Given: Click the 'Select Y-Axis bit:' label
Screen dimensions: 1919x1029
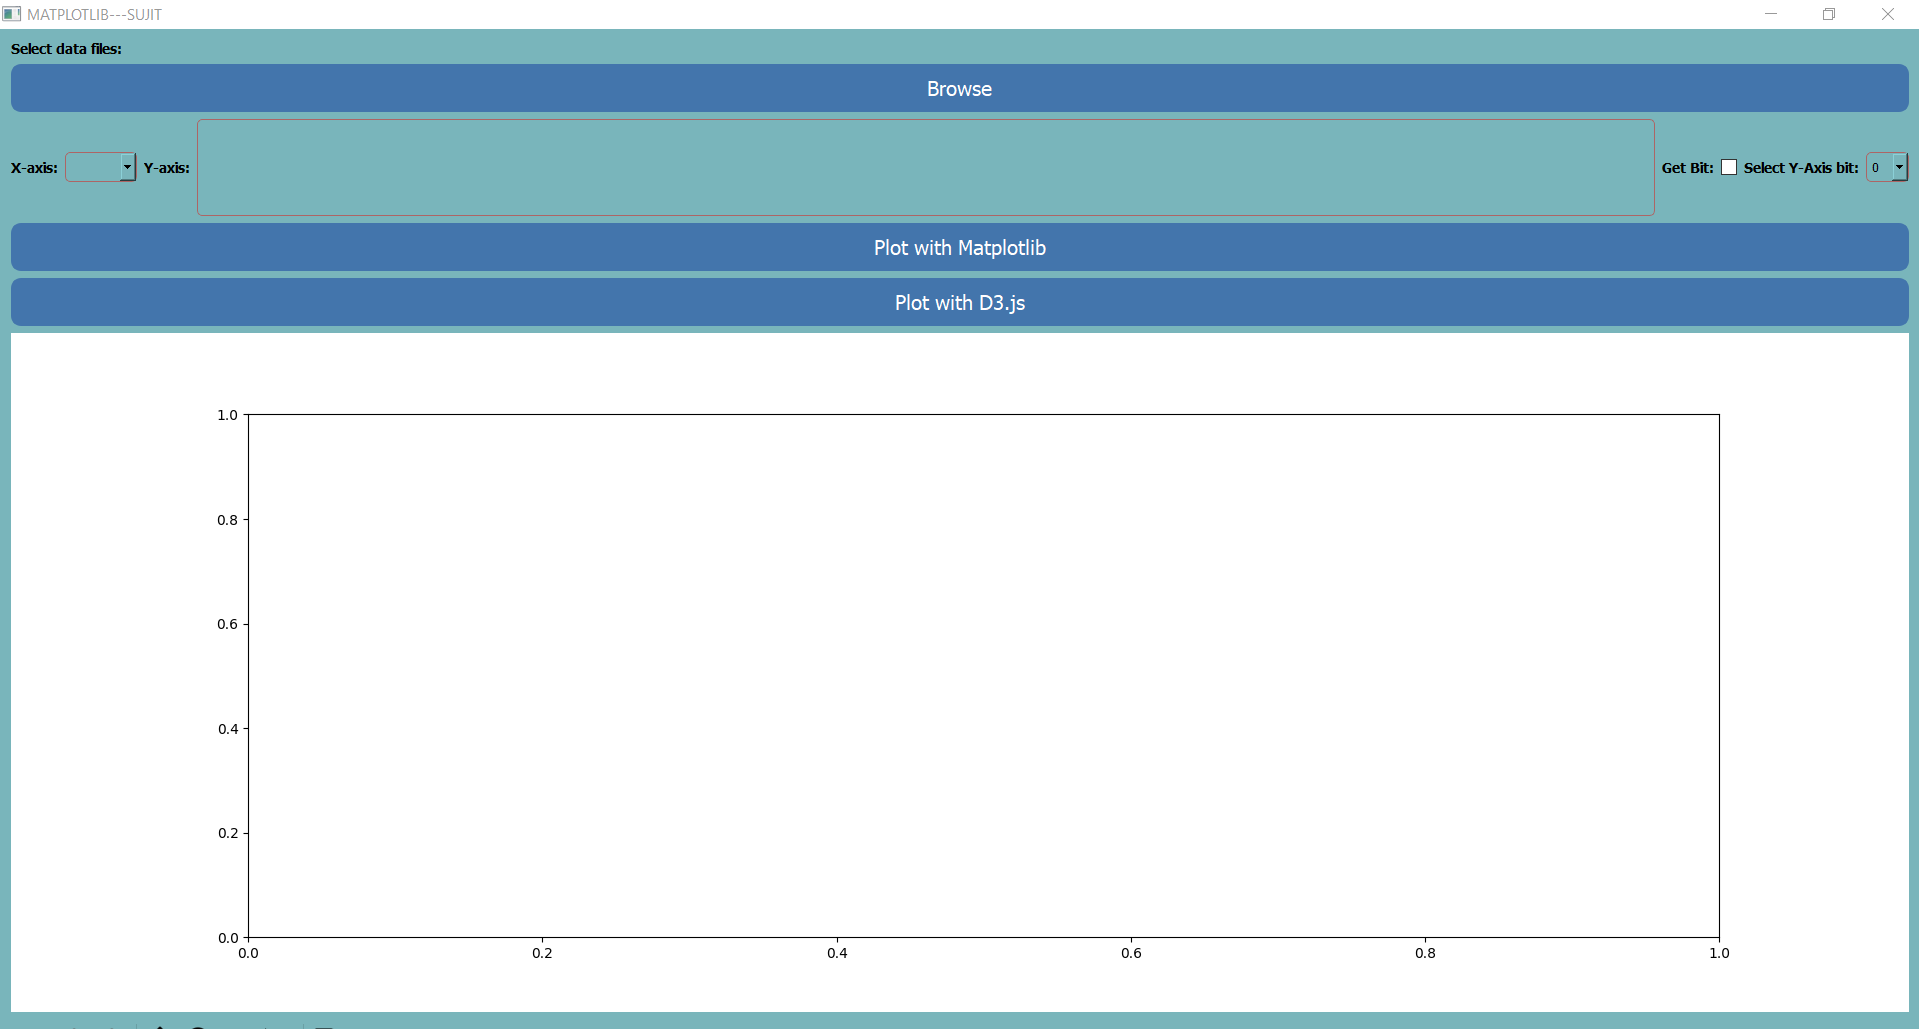Looking at the screenshot, I should [x=1800, y=168].
